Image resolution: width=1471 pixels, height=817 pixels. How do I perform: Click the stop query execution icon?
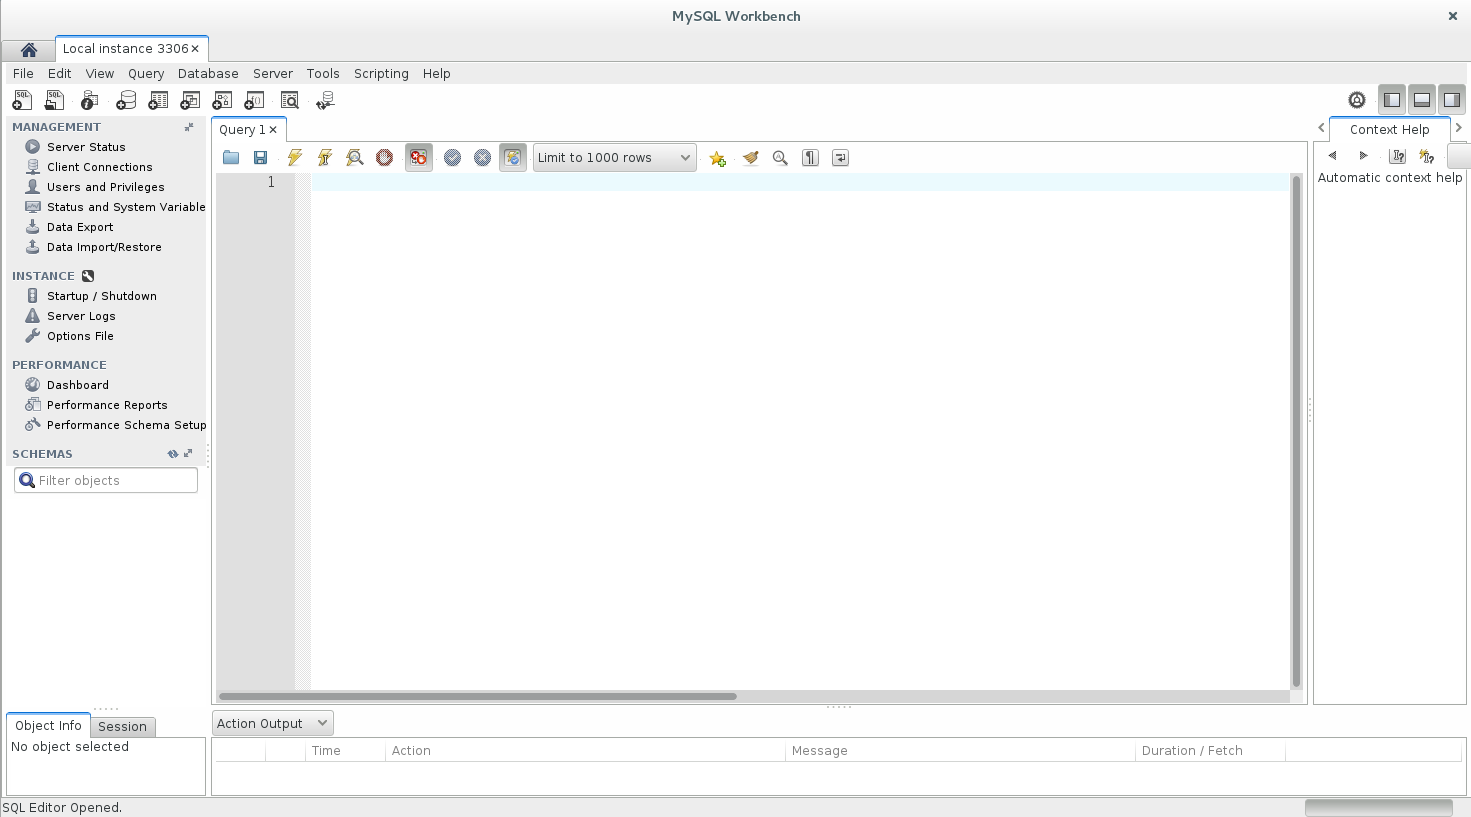(x=384, y=158)
